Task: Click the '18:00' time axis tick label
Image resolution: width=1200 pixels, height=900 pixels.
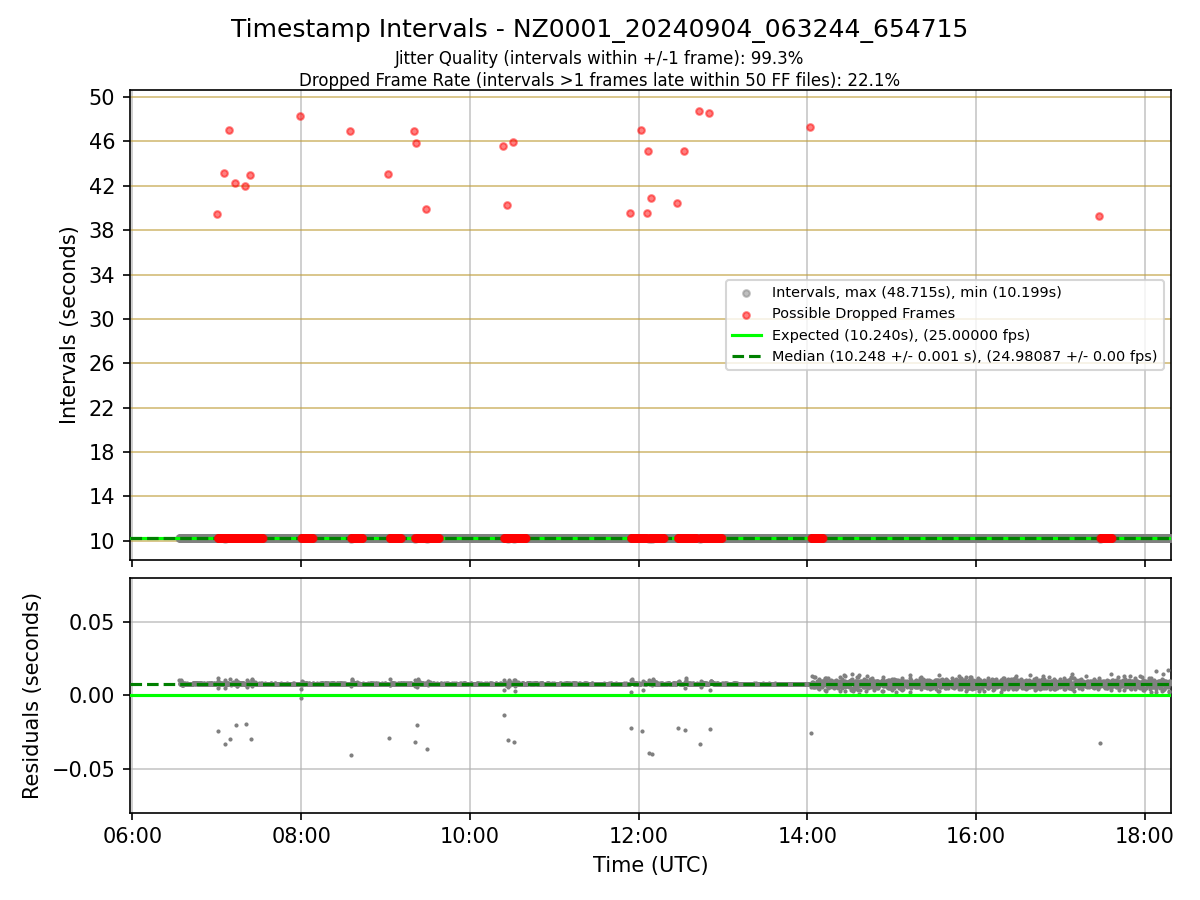Action: (1145, 834)
